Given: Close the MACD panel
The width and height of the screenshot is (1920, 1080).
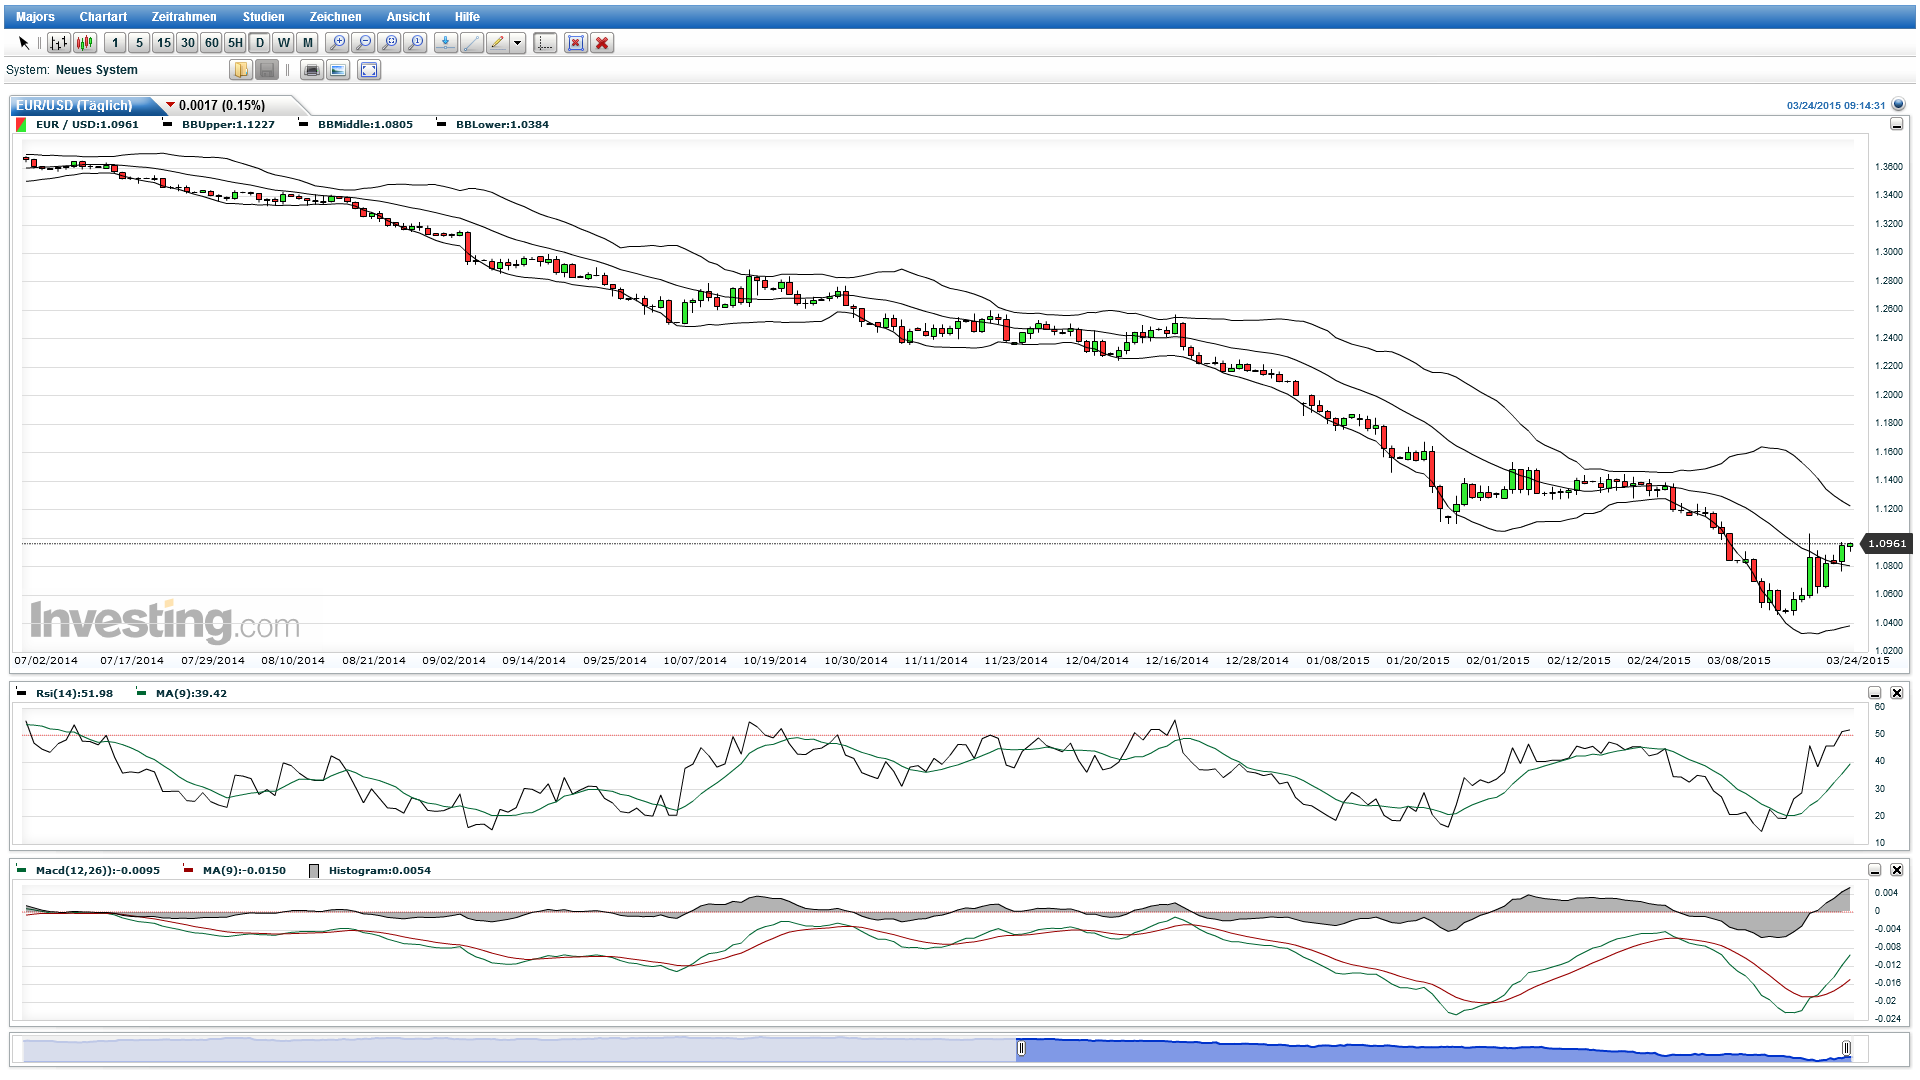Looking at the screenshot, I should pyautogui.click(x=1896, y=870).
